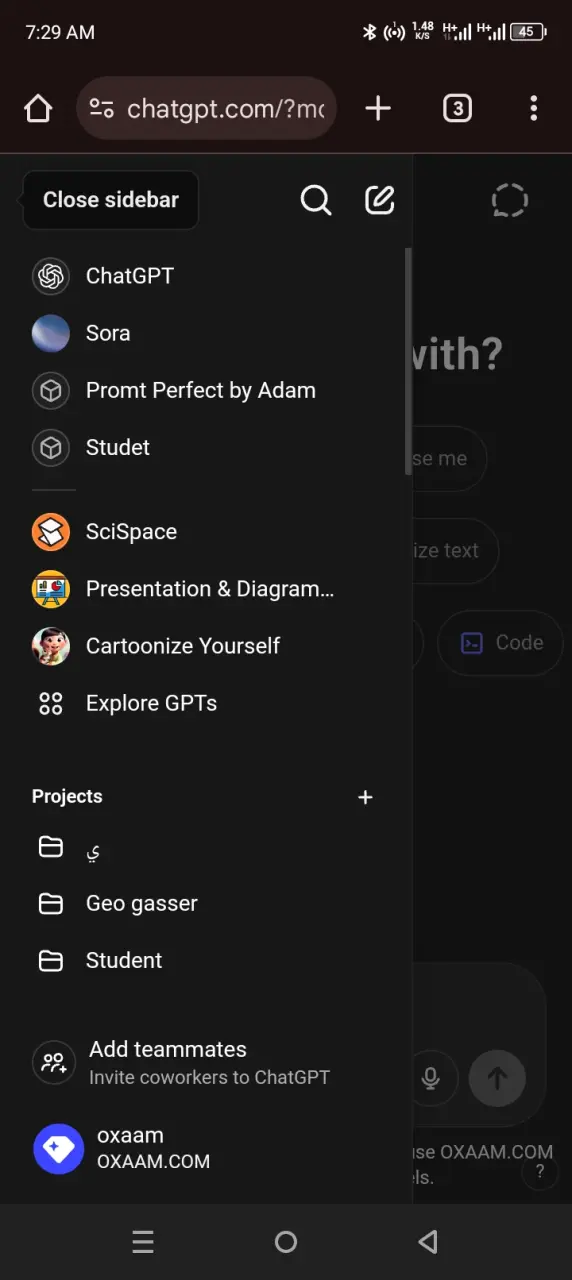Screen dimensions: 572x1280
Task: Open the sidebar search icon
Action: (316, 200)
